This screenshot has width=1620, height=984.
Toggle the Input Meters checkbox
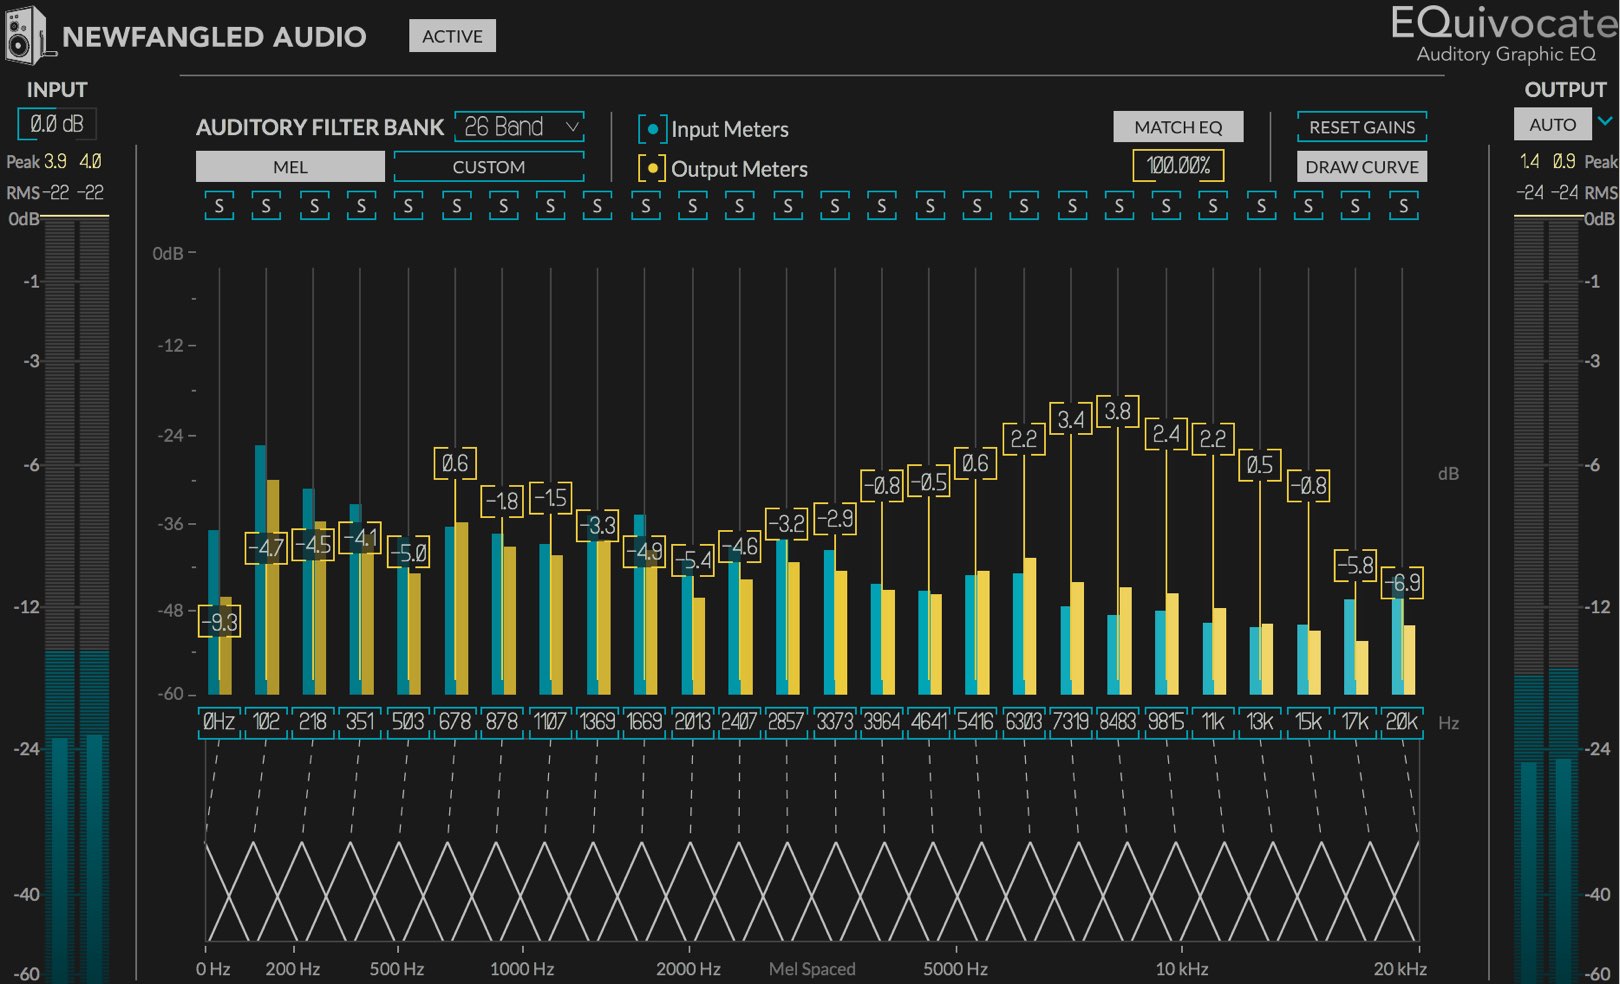tap(652, 129)
